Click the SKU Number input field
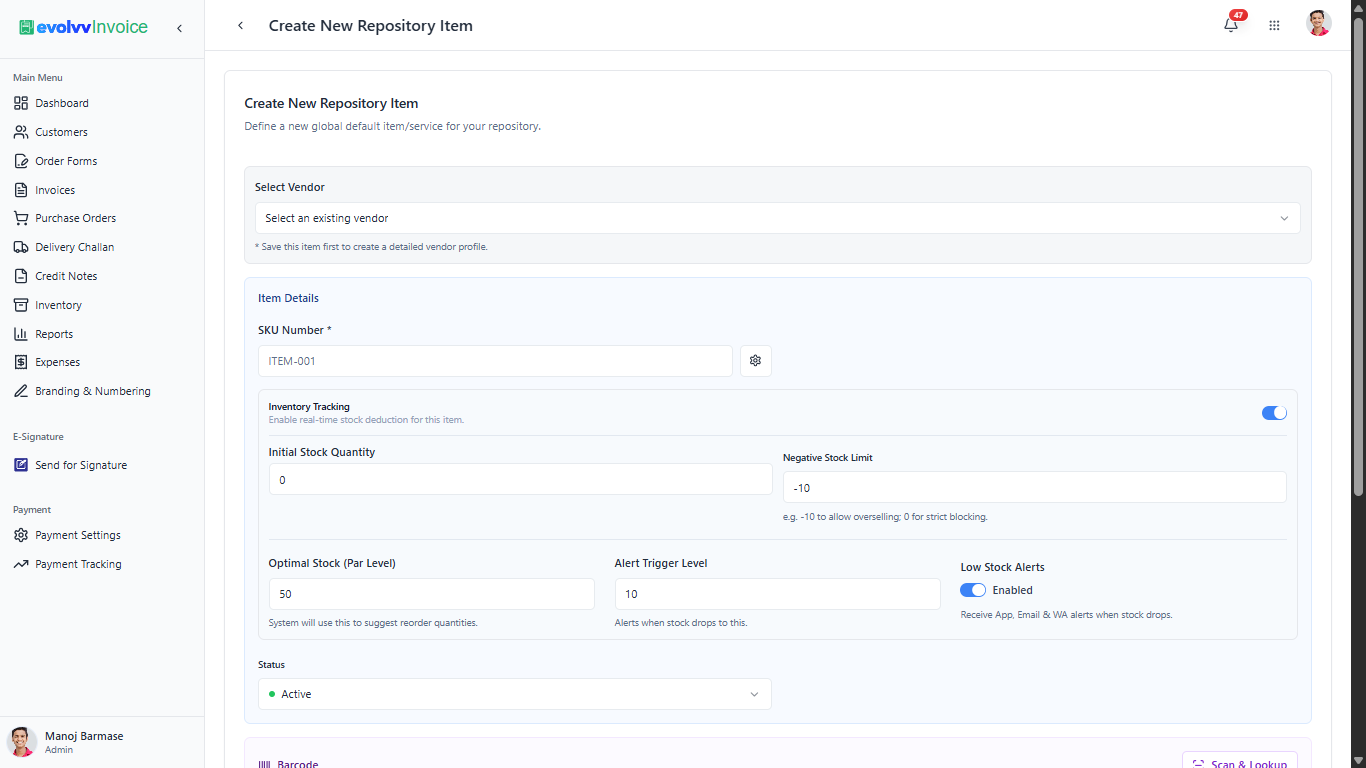1366x768 pixels. pos(495,361)
